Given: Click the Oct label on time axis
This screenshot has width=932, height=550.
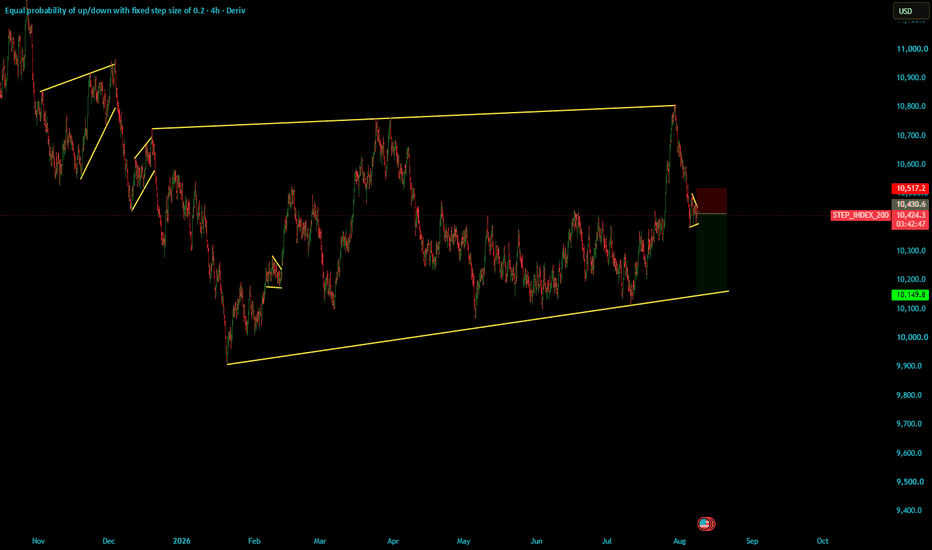Looking at the screenshot, I should click(x=822, y=541).
